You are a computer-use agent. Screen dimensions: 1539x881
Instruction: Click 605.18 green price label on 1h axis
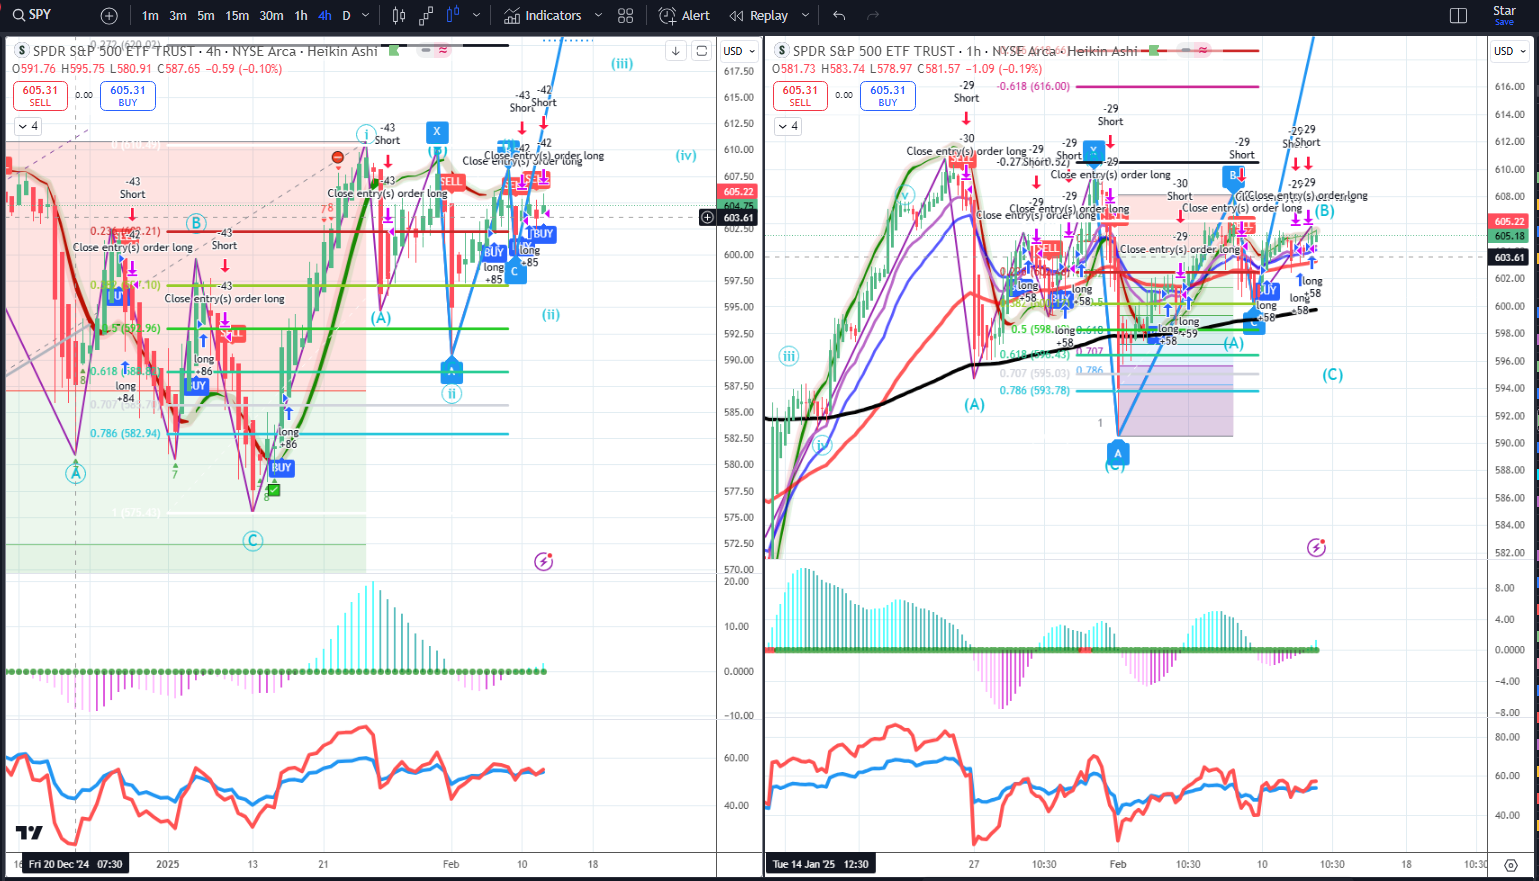click(1509, 236)
